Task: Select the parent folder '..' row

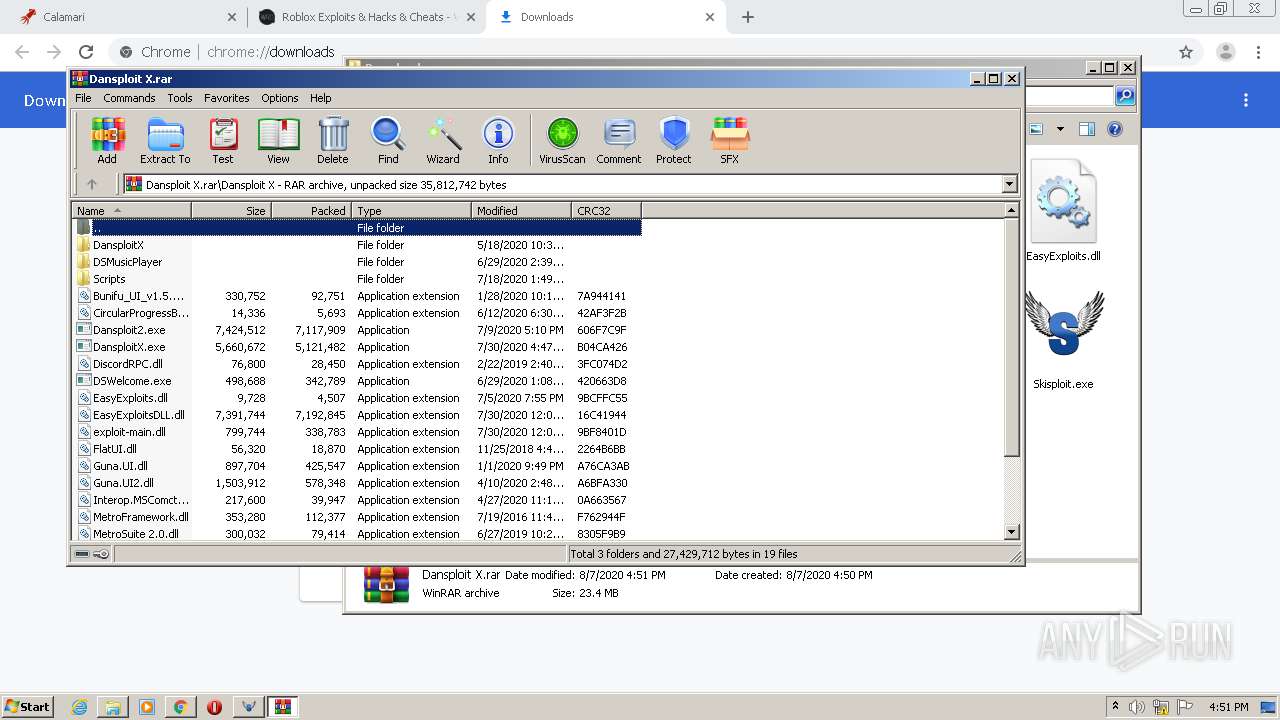Action: (357, 228)
